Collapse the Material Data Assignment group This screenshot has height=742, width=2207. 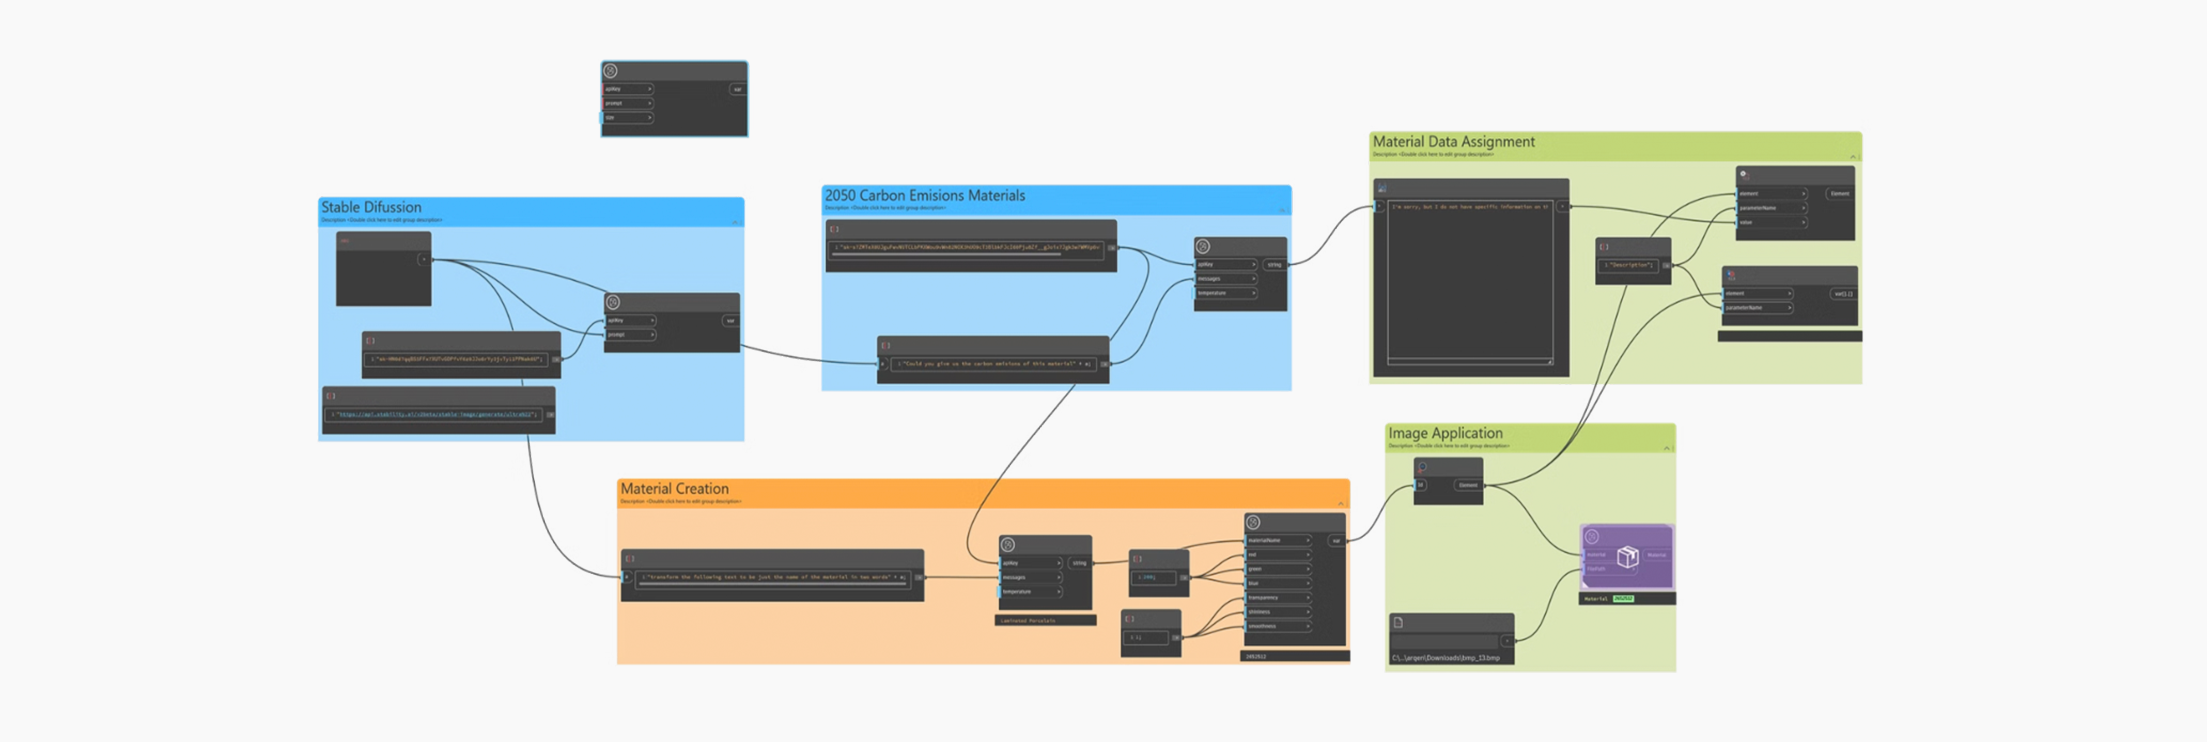click(1852, 157)
